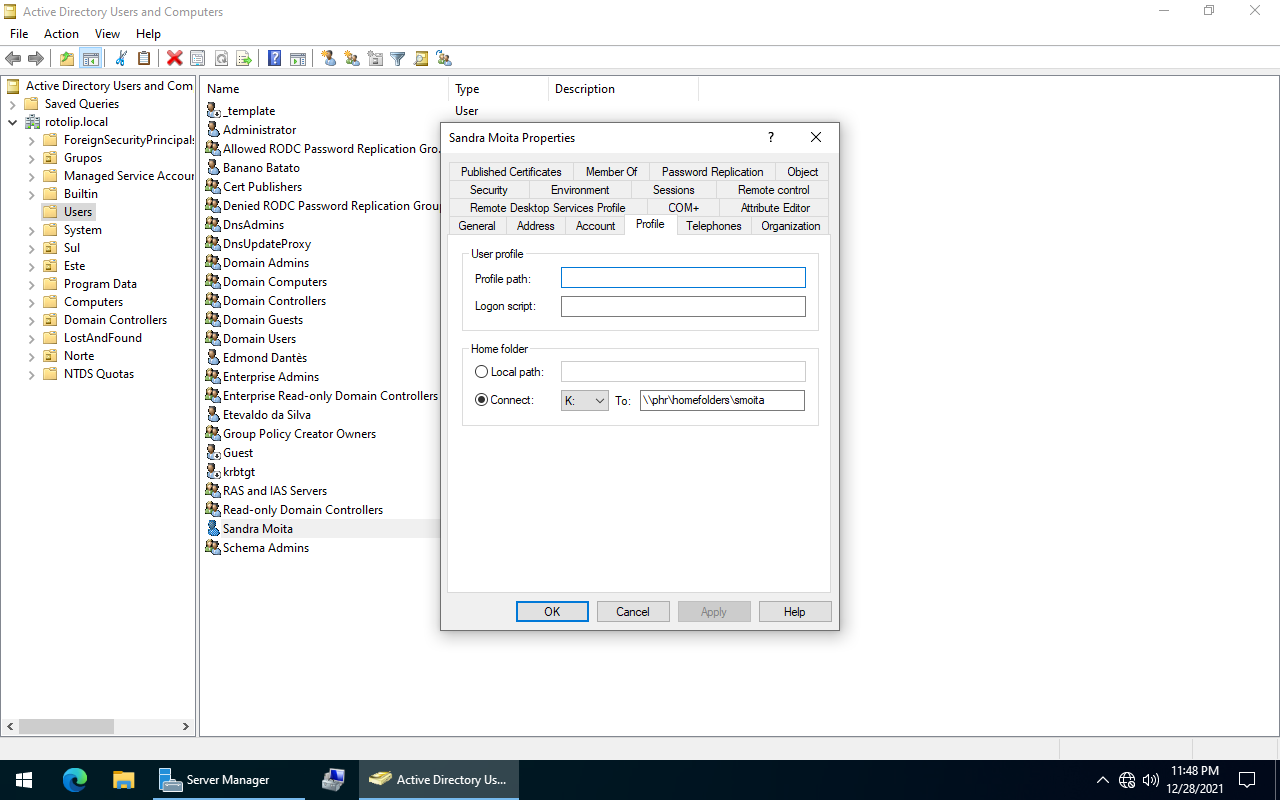This screenshot has width=1280, height=800.
Task: Open the Action menu
Action: pos(61,34)
